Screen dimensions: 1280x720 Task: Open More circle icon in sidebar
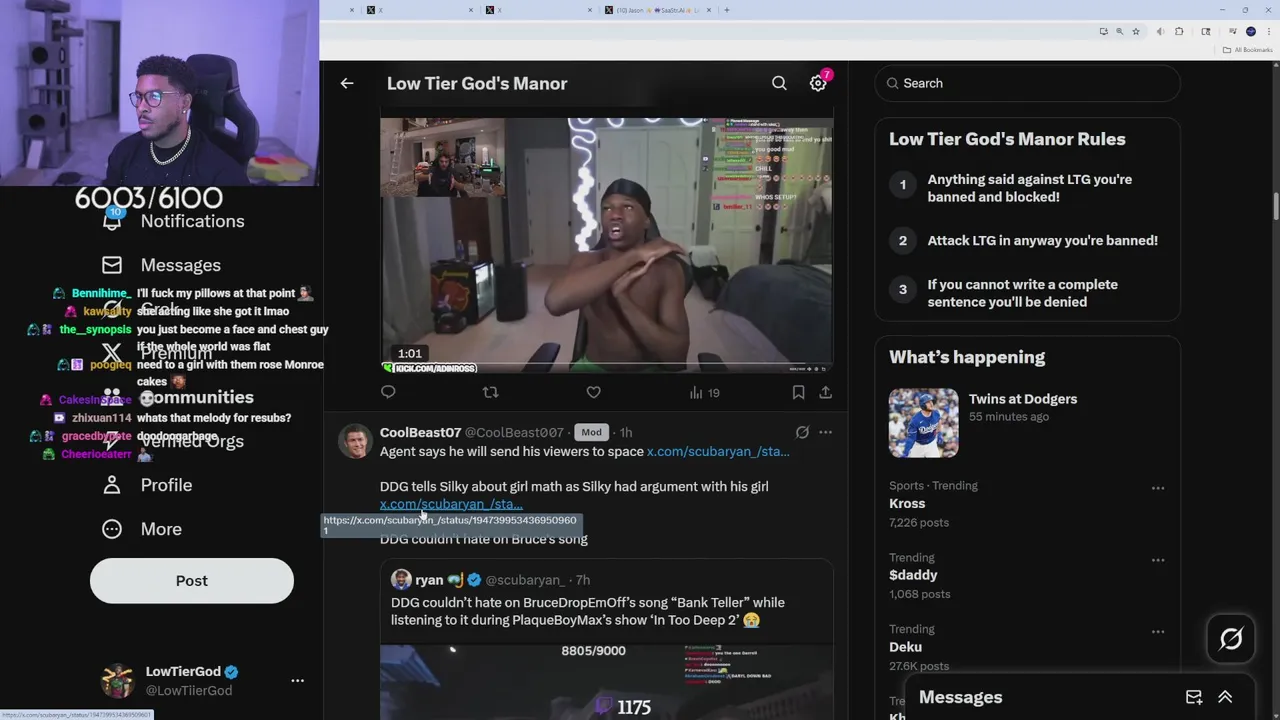112,529
